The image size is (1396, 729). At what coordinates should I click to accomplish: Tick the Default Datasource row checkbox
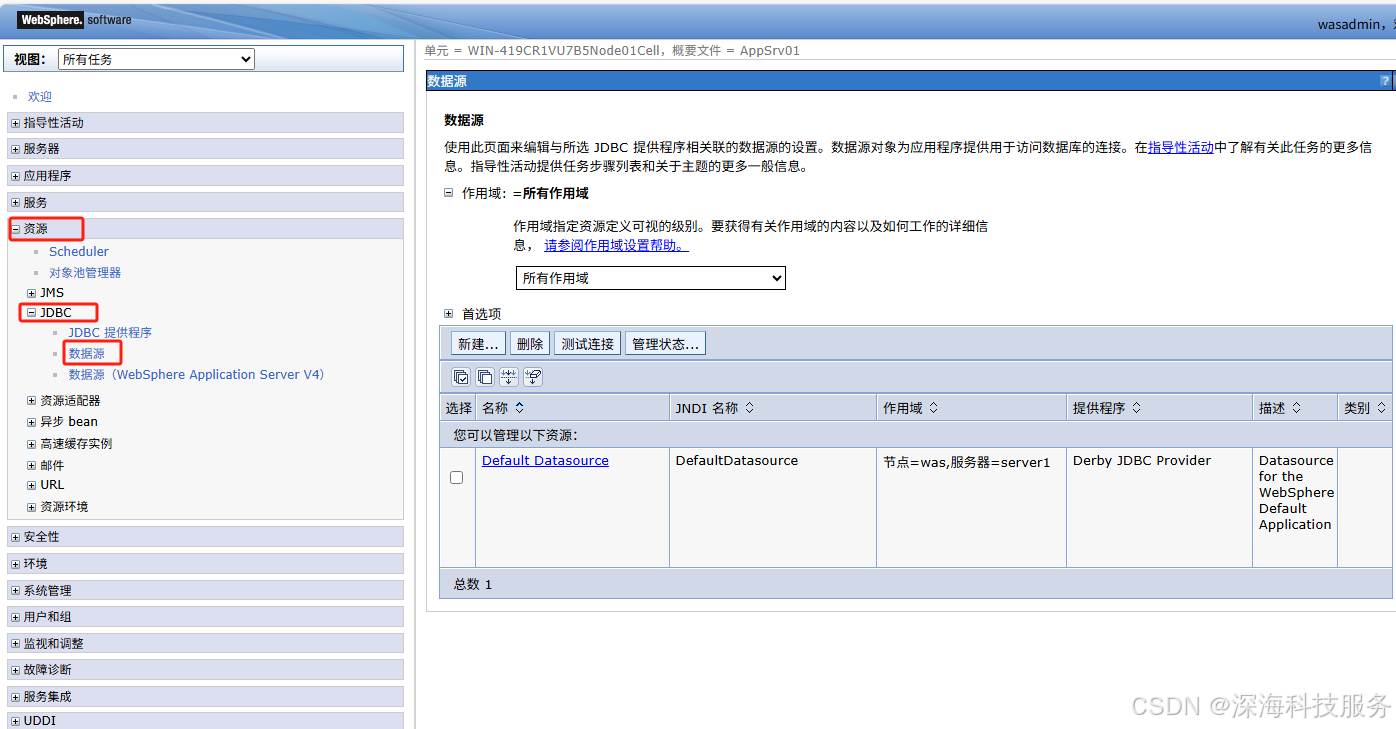tap(457, 478)
